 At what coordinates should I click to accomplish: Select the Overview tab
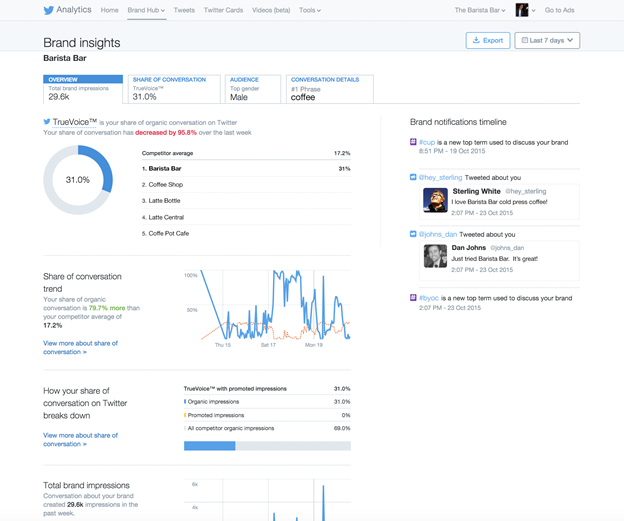pos(83,89)
